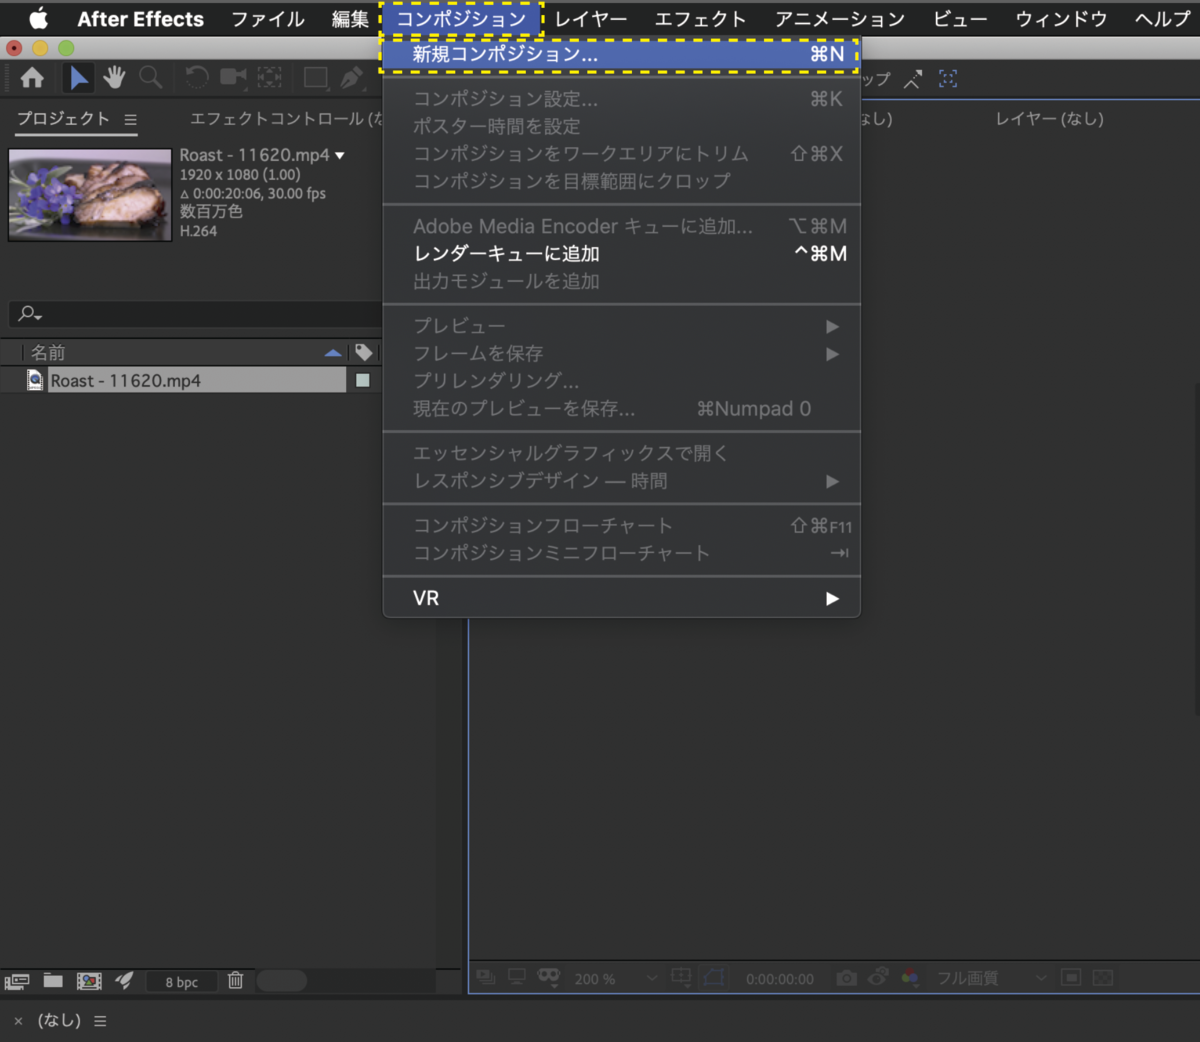Switch to the プロジェクト panel tab
The image size is (1200, 1042).
point(63,119)
